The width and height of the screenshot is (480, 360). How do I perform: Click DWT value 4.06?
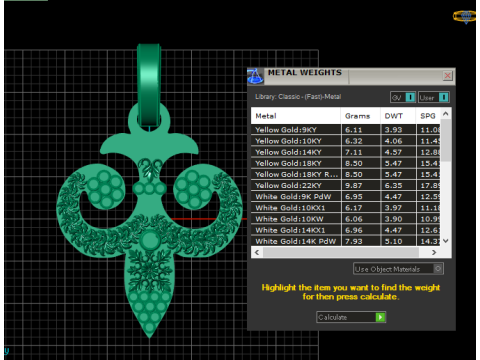tap(393, 141)
